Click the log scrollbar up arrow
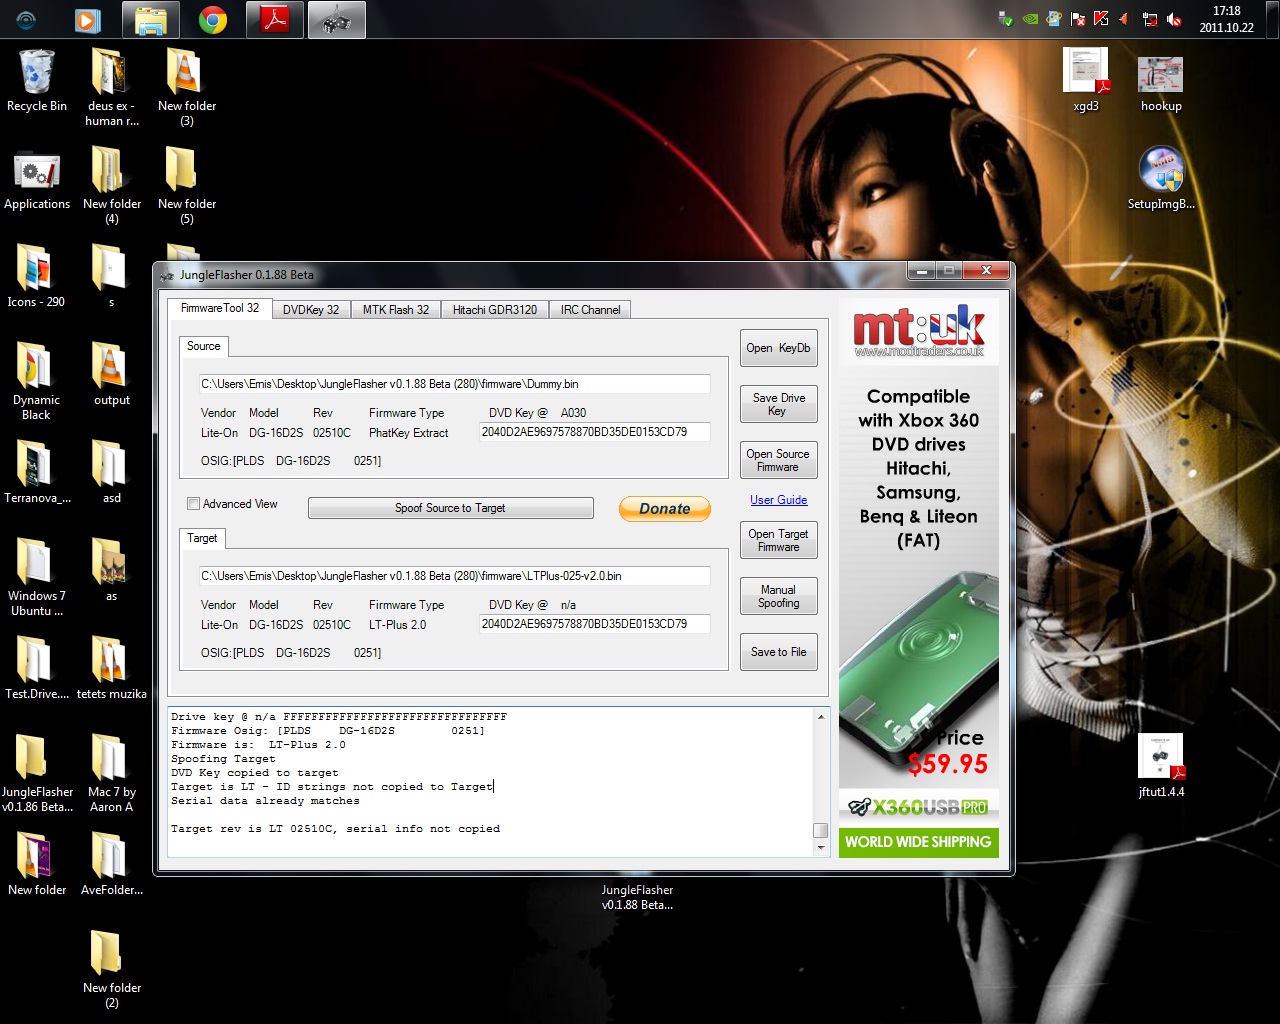1280x1024 pixels. (820, 716)
